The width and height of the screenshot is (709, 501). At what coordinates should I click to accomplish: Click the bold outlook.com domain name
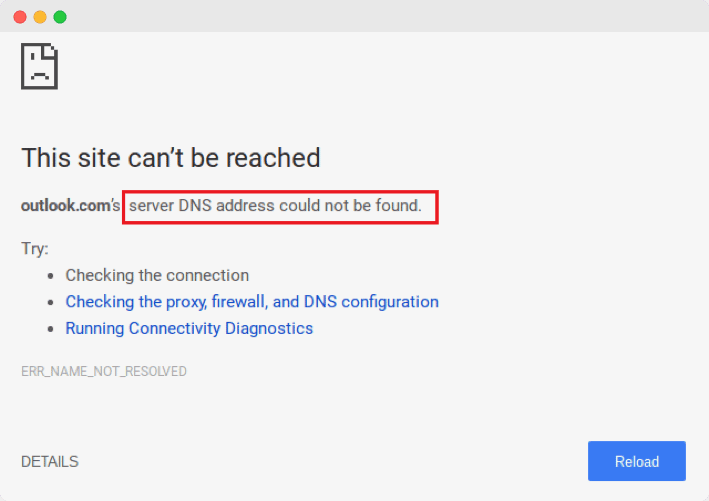(65, 207)
